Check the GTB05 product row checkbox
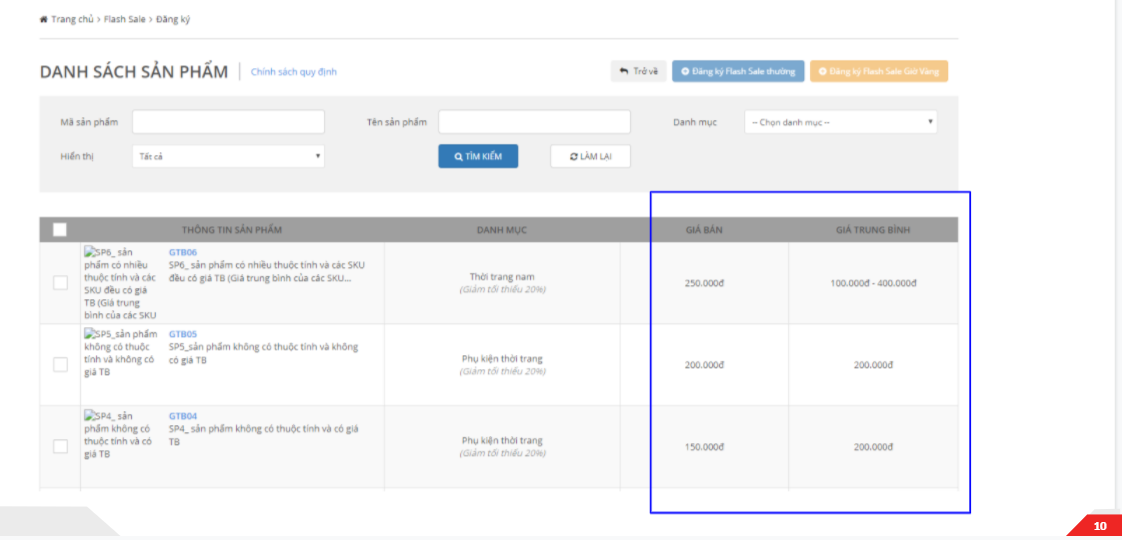The height and width of the screenshot is (540, 1122). (60, 365)
